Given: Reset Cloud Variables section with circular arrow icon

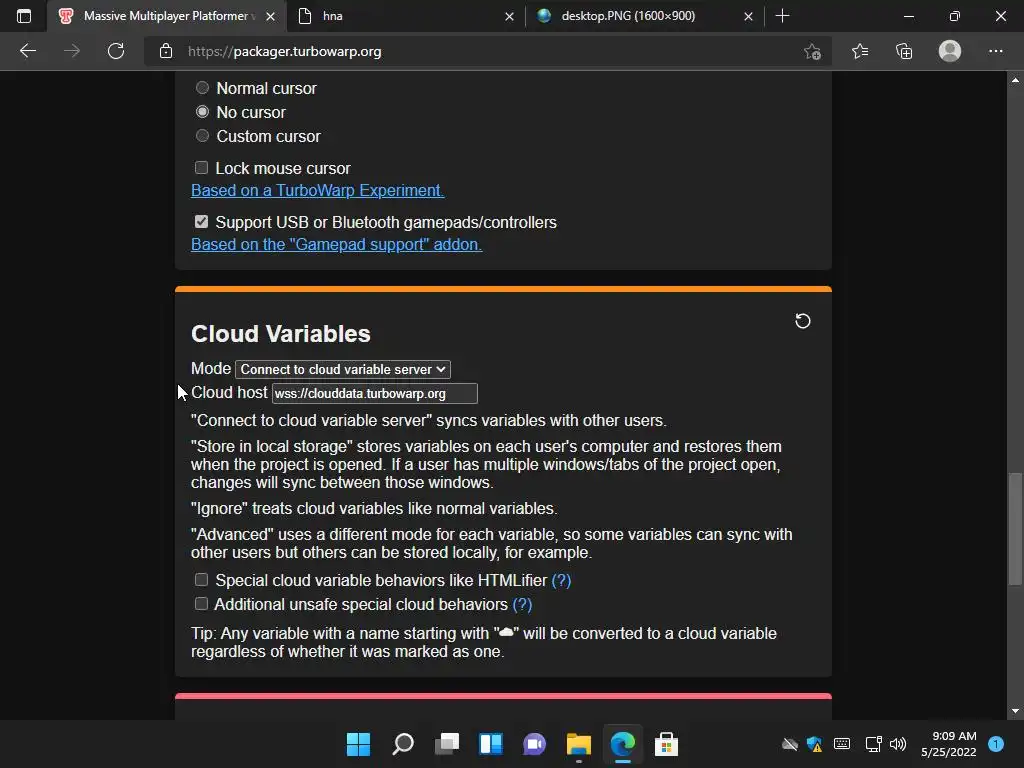Looking at the screenshot, I should pos(803,321).
